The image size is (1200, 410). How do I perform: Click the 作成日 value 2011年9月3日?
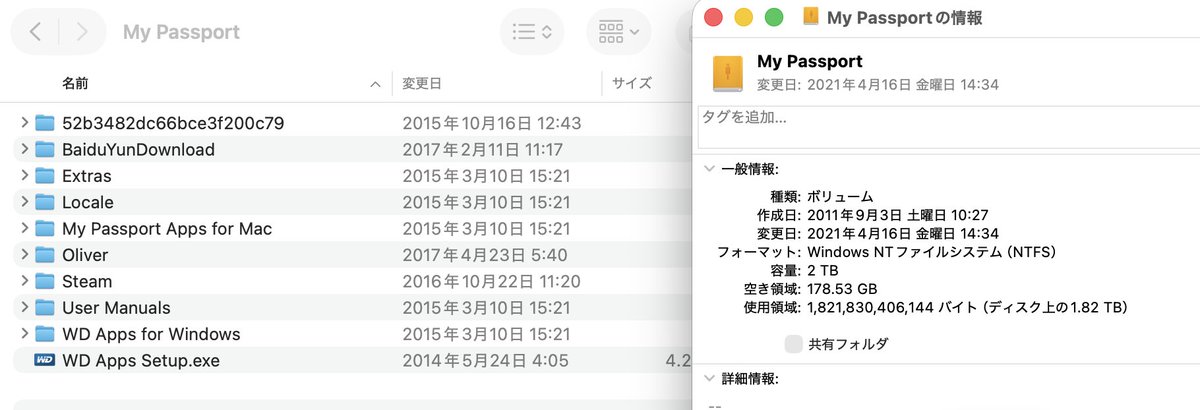pyautogui.click(x=898, y=215)
